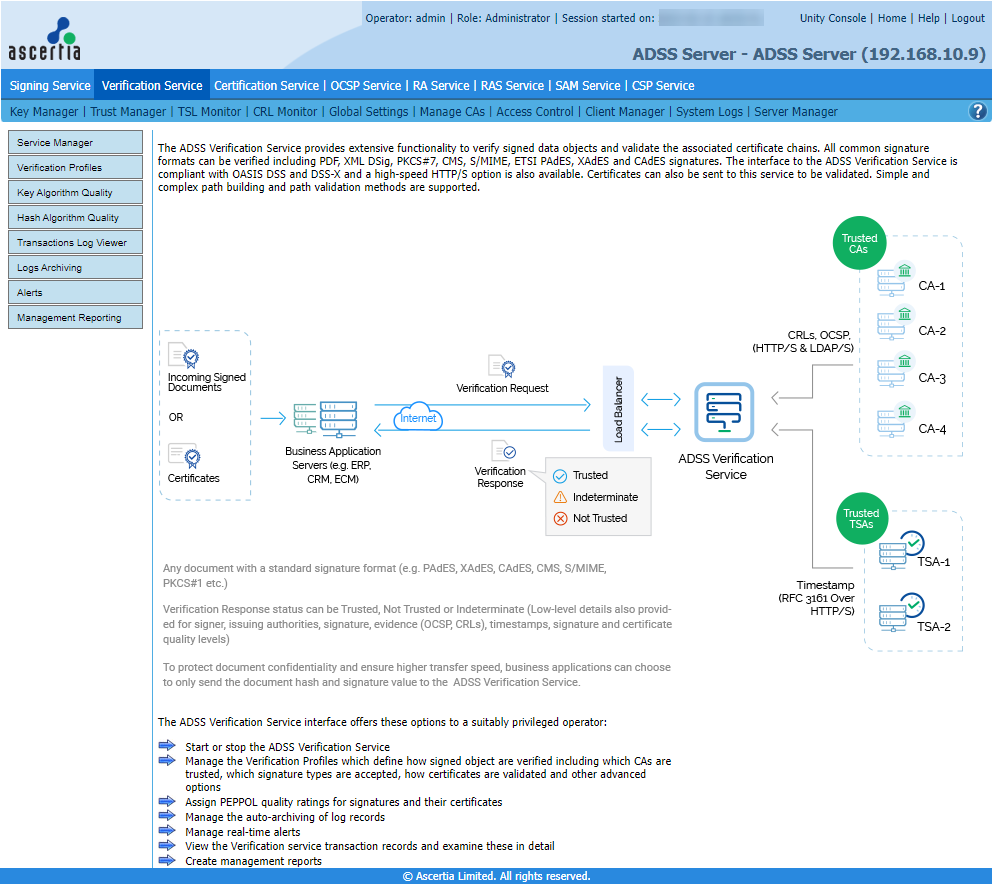Open Server Manager
The width and height of the screenshot is (992, 886).
[795, 111]
